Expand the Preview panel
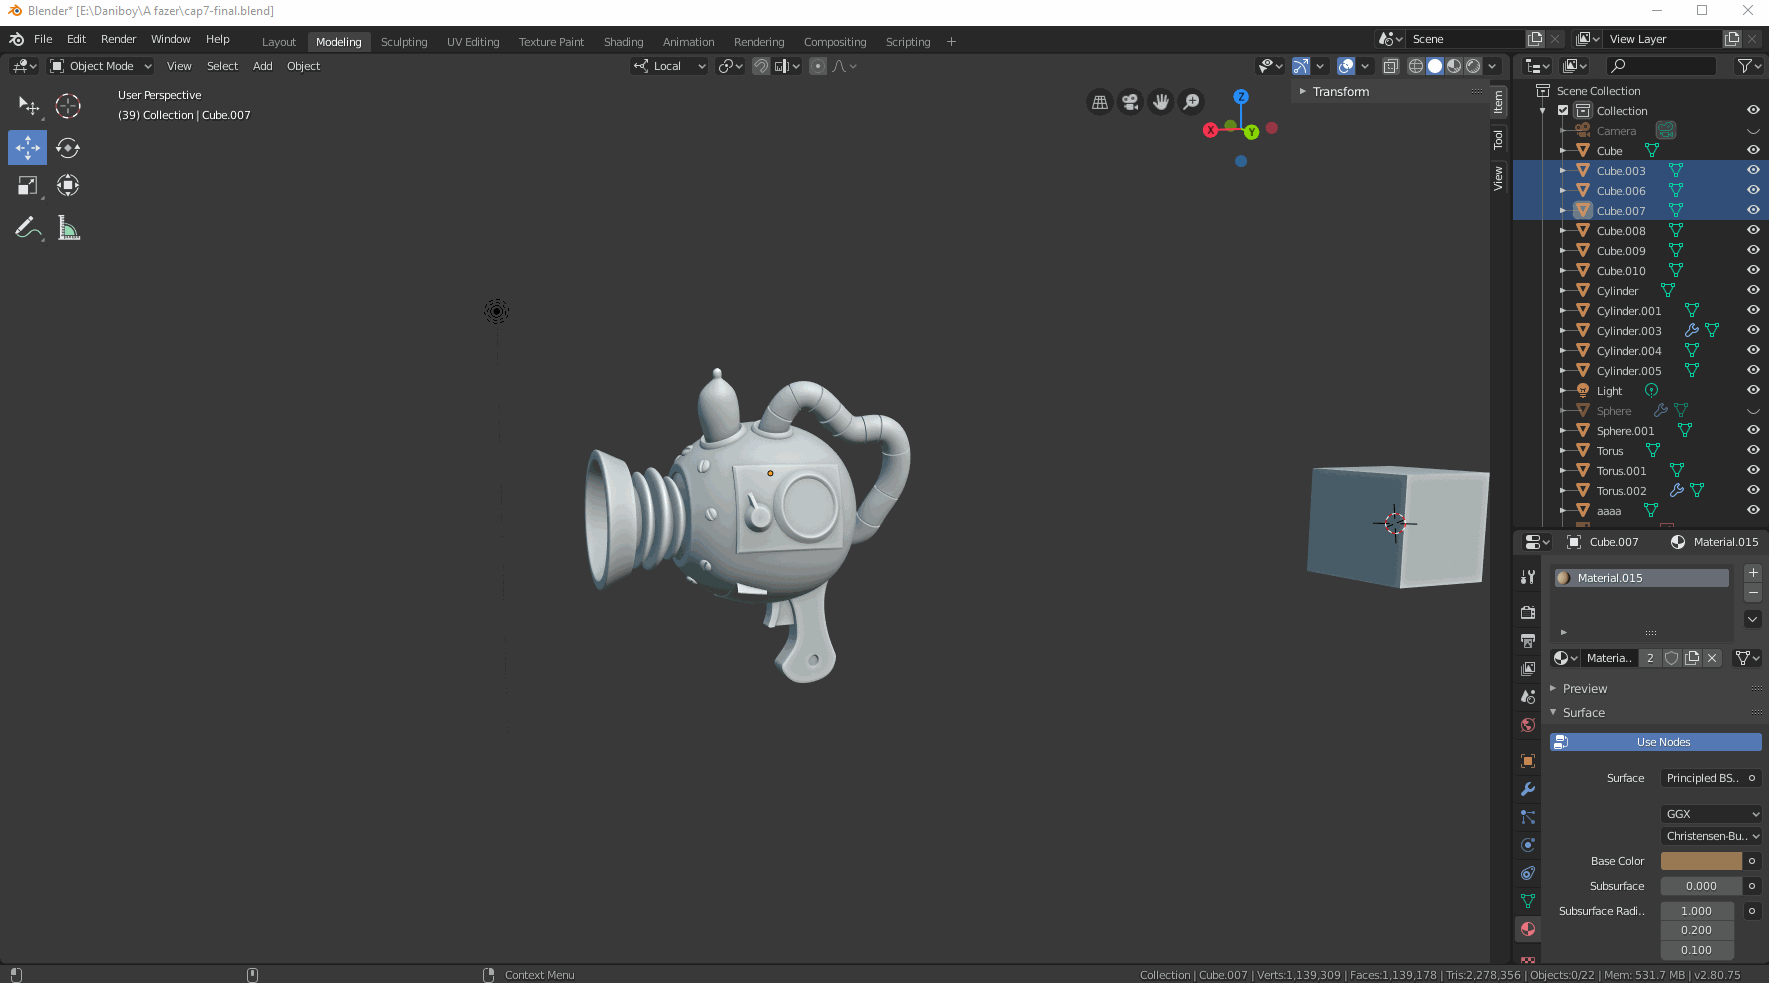 click(x=1584, y=689)
